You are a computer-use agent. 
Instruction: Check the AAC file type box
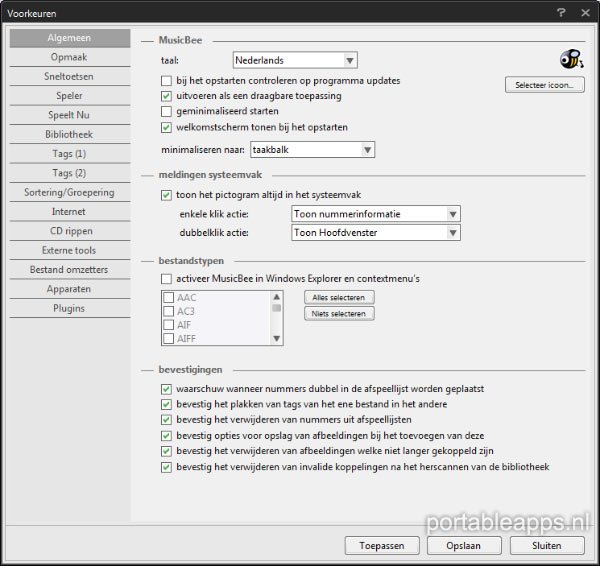coord(168,298)
